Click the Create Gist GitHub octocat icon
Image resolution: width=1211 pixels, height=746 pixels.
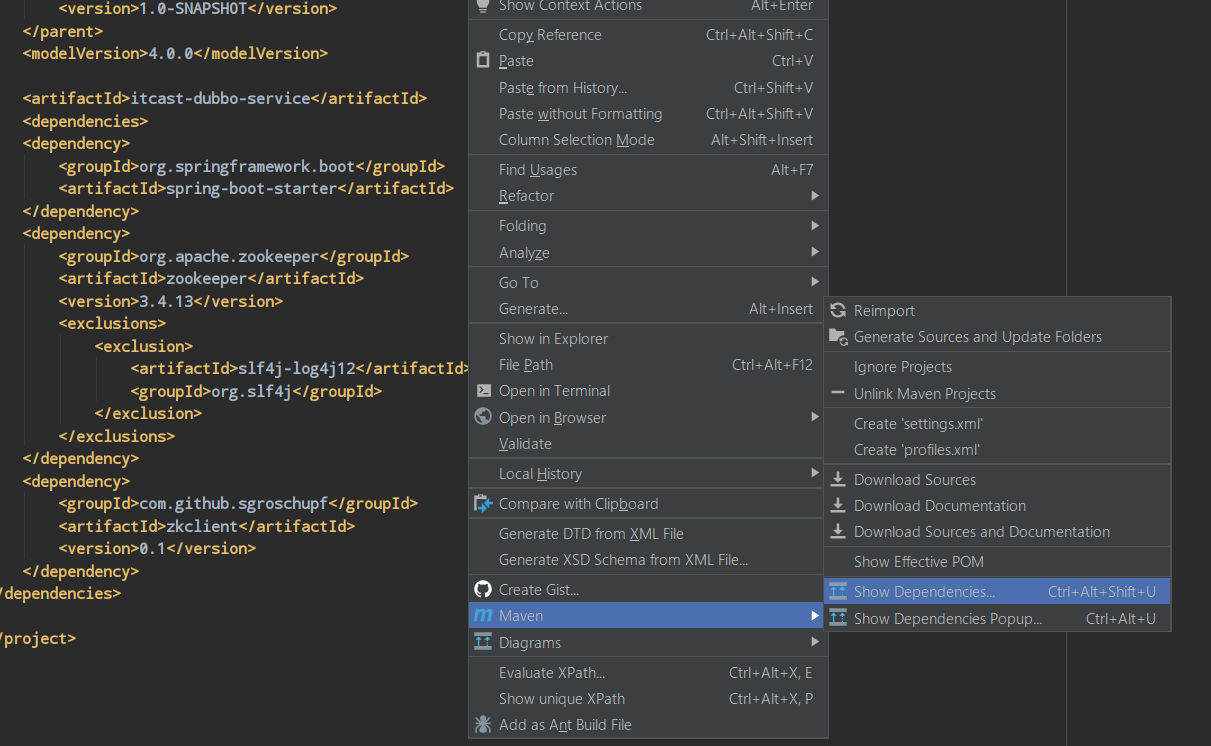click(x=484, y=589)
